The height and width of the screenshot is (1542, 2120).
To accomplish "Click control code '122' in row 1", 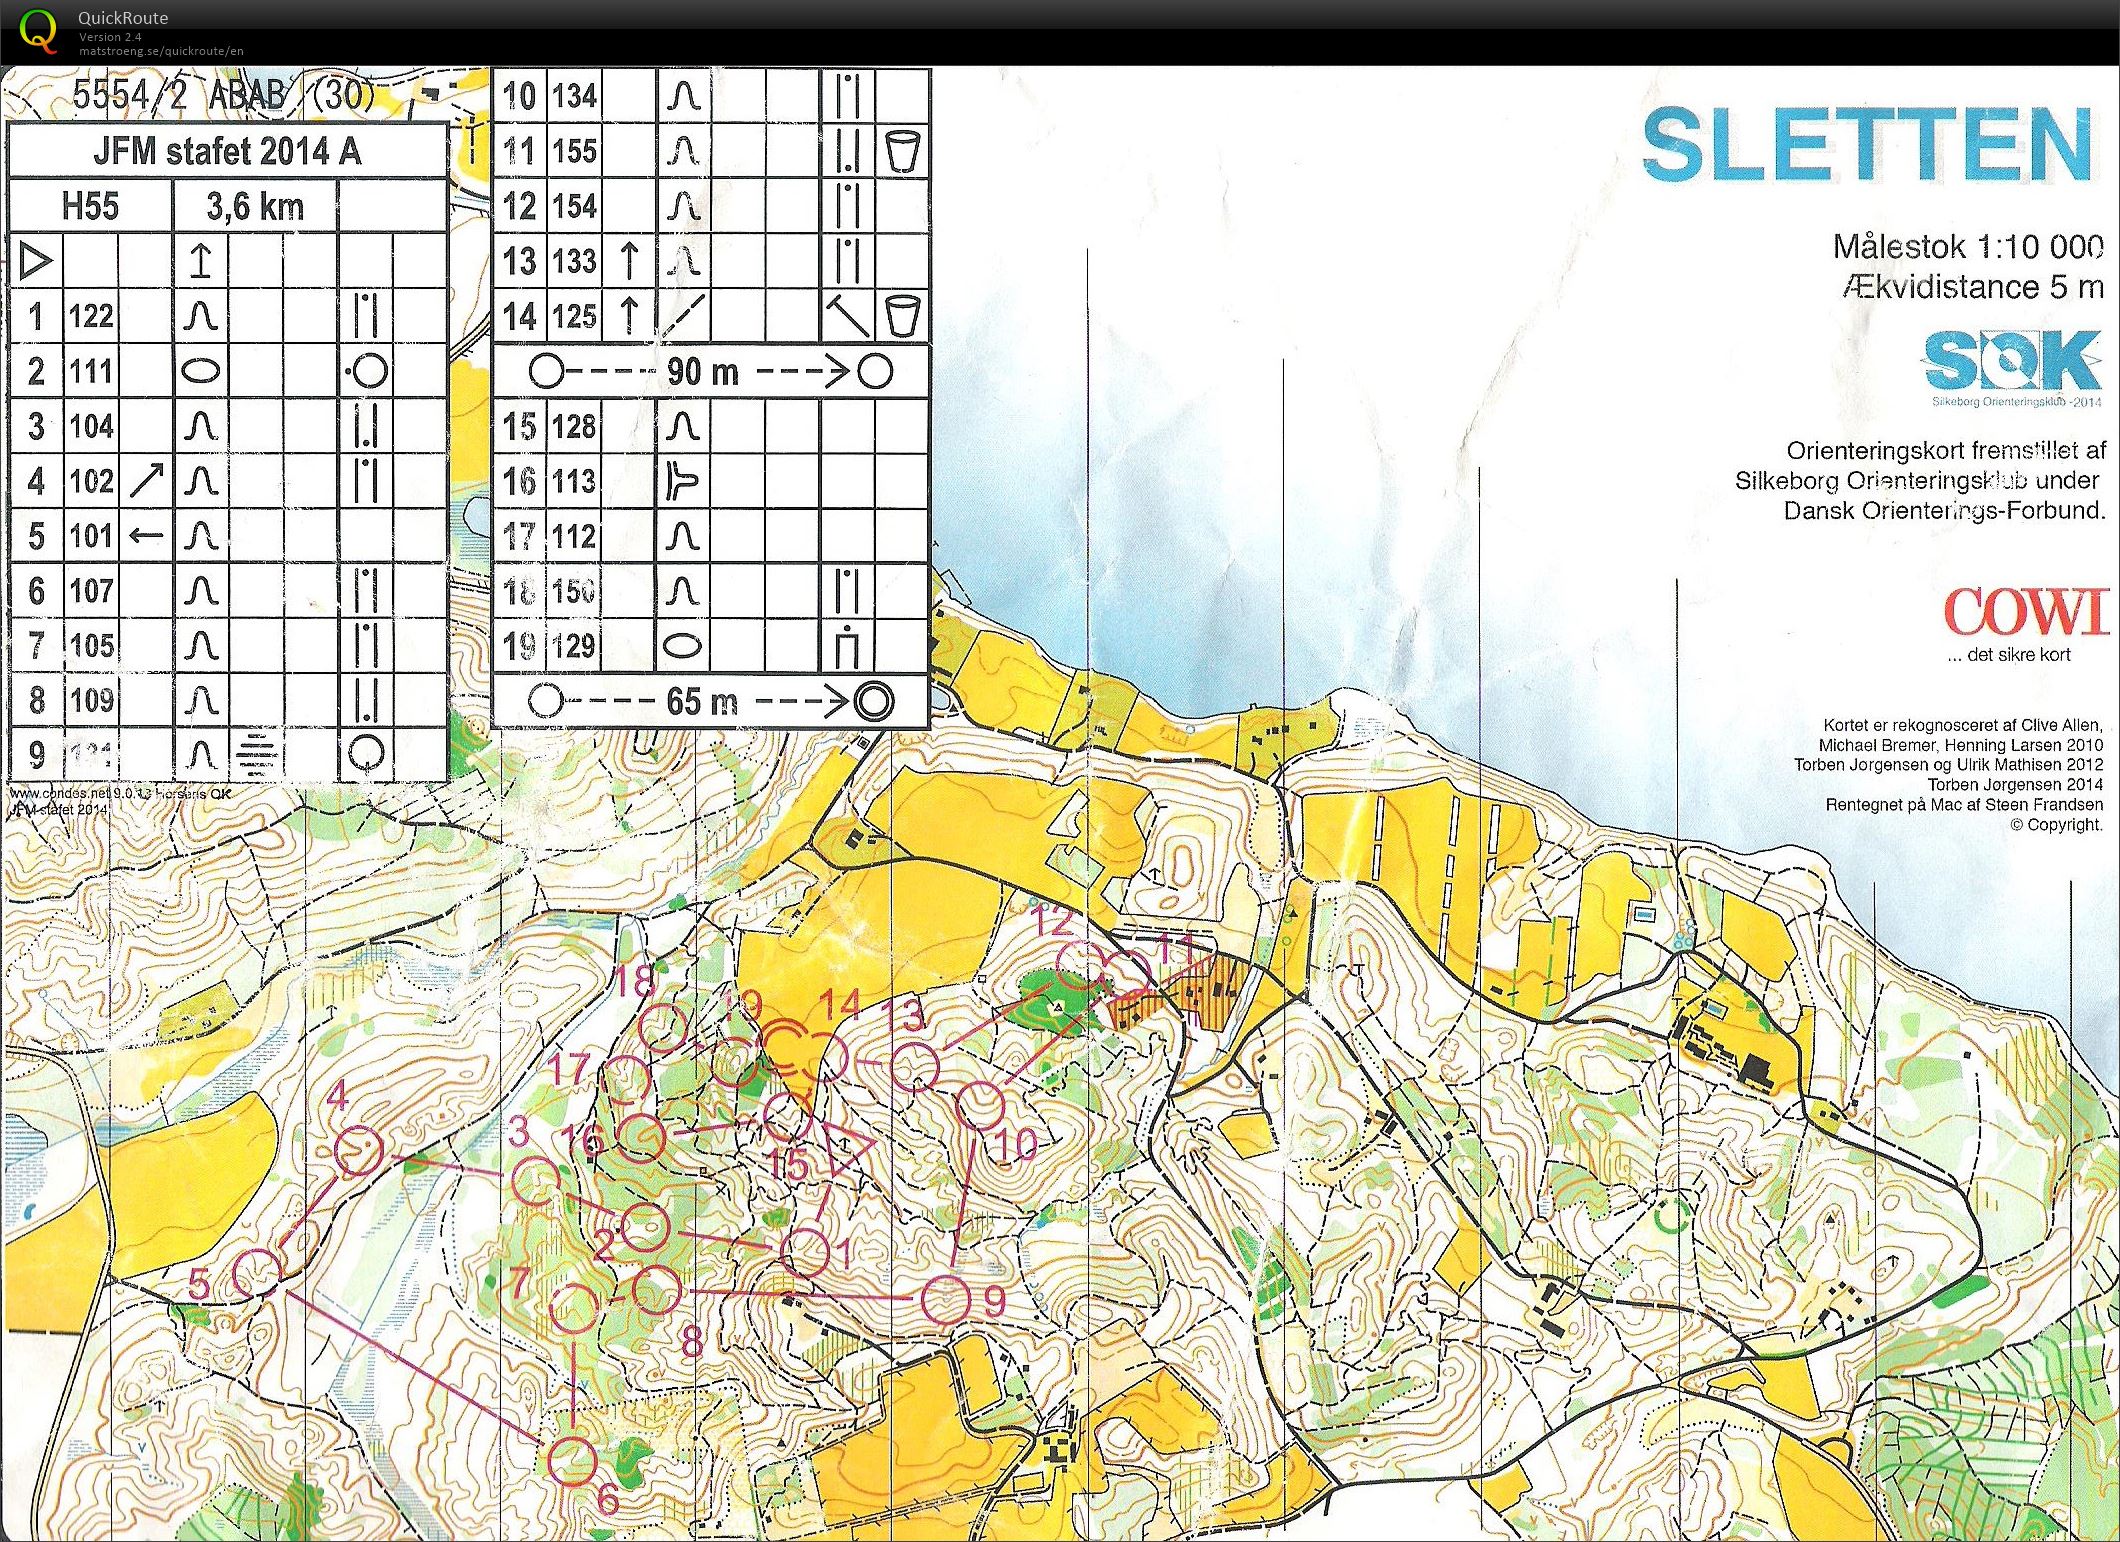I will [x=91, y=316].
